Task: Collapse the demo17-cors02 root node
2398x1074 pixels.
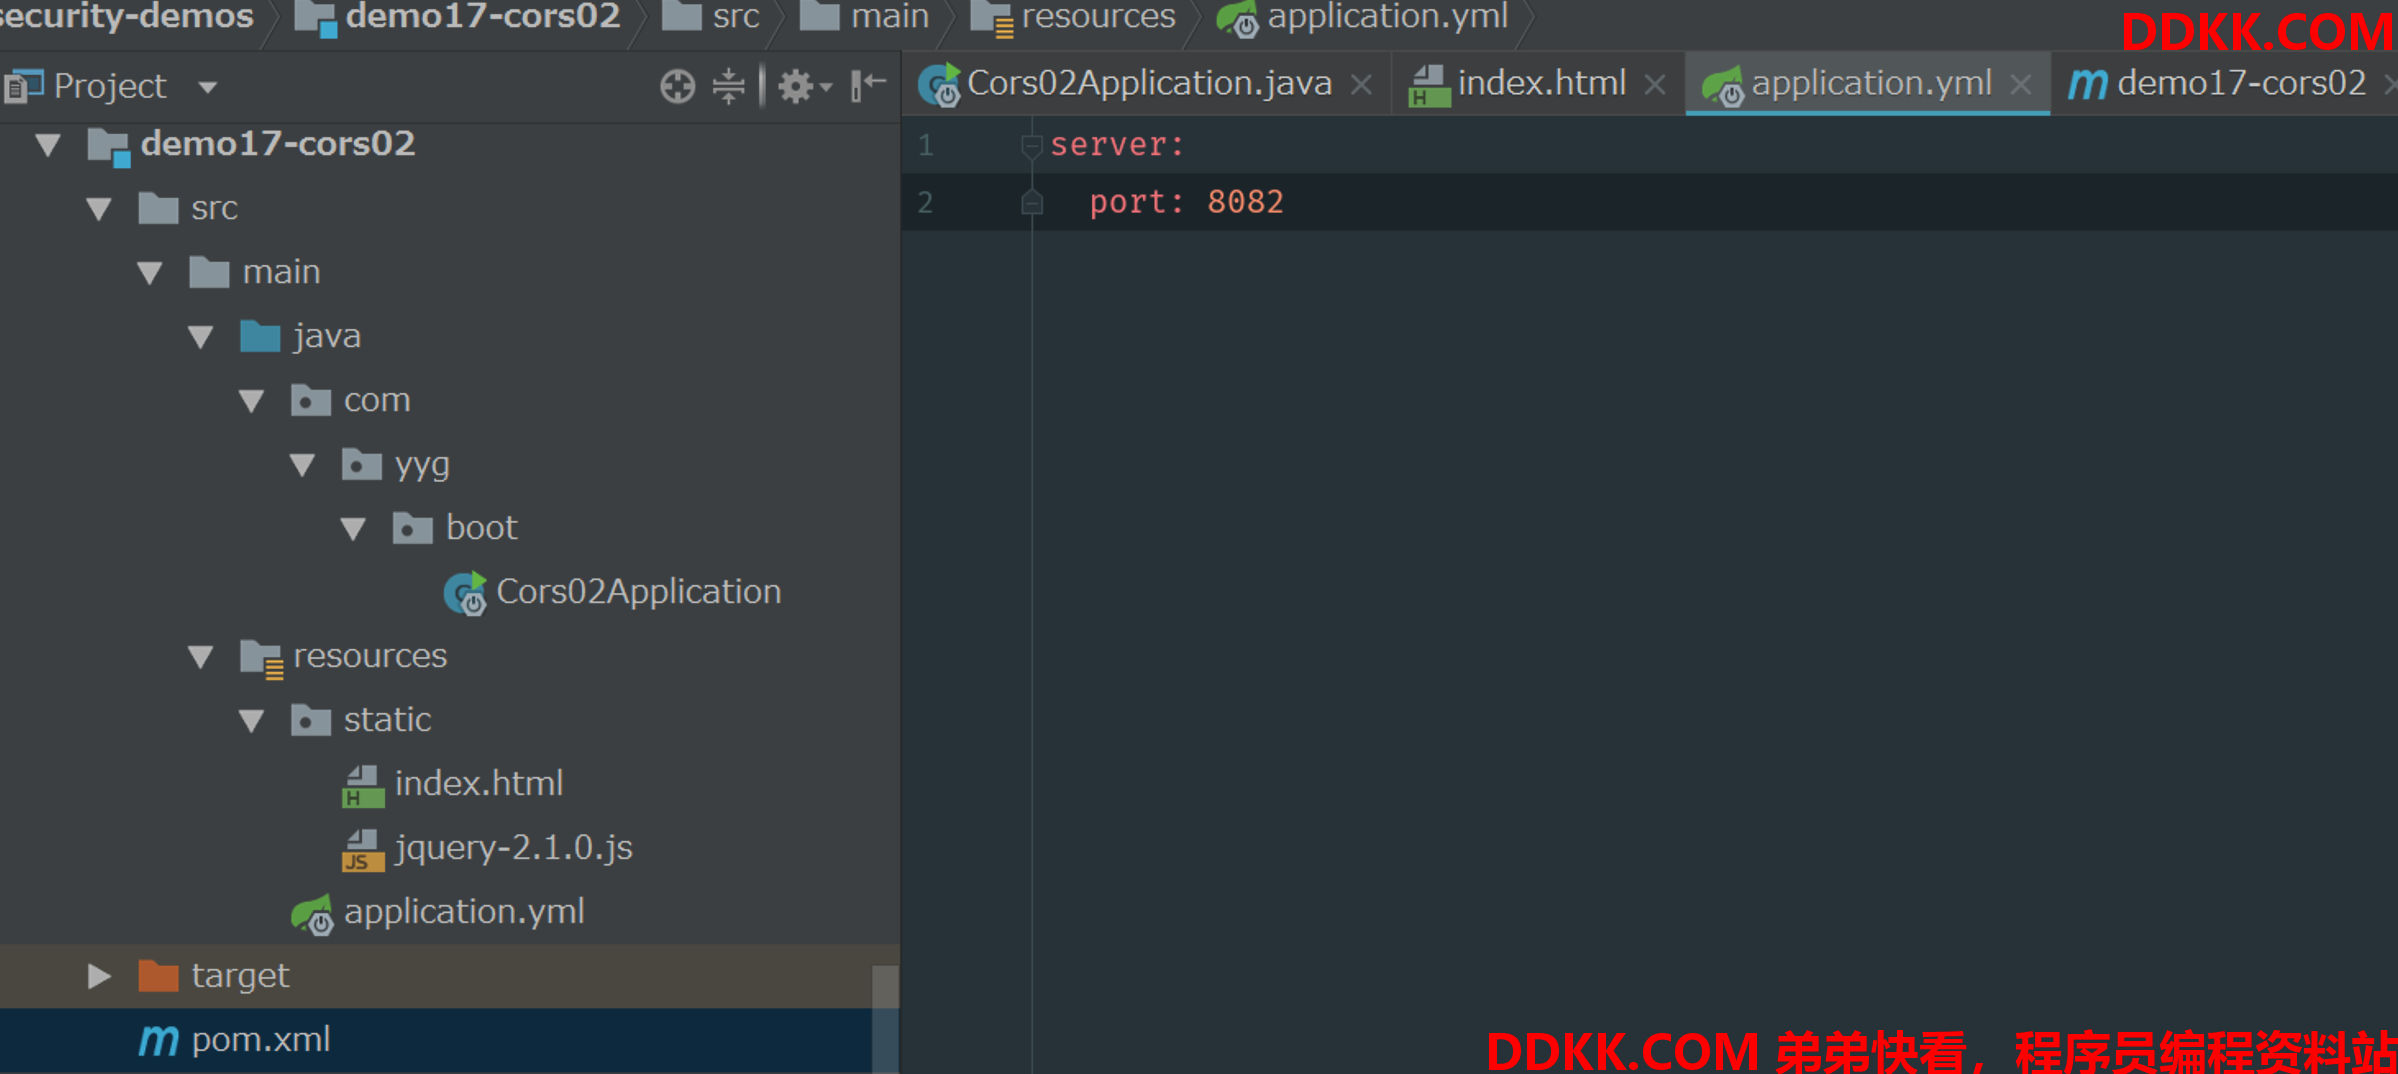Action: [x=47, y=145]
